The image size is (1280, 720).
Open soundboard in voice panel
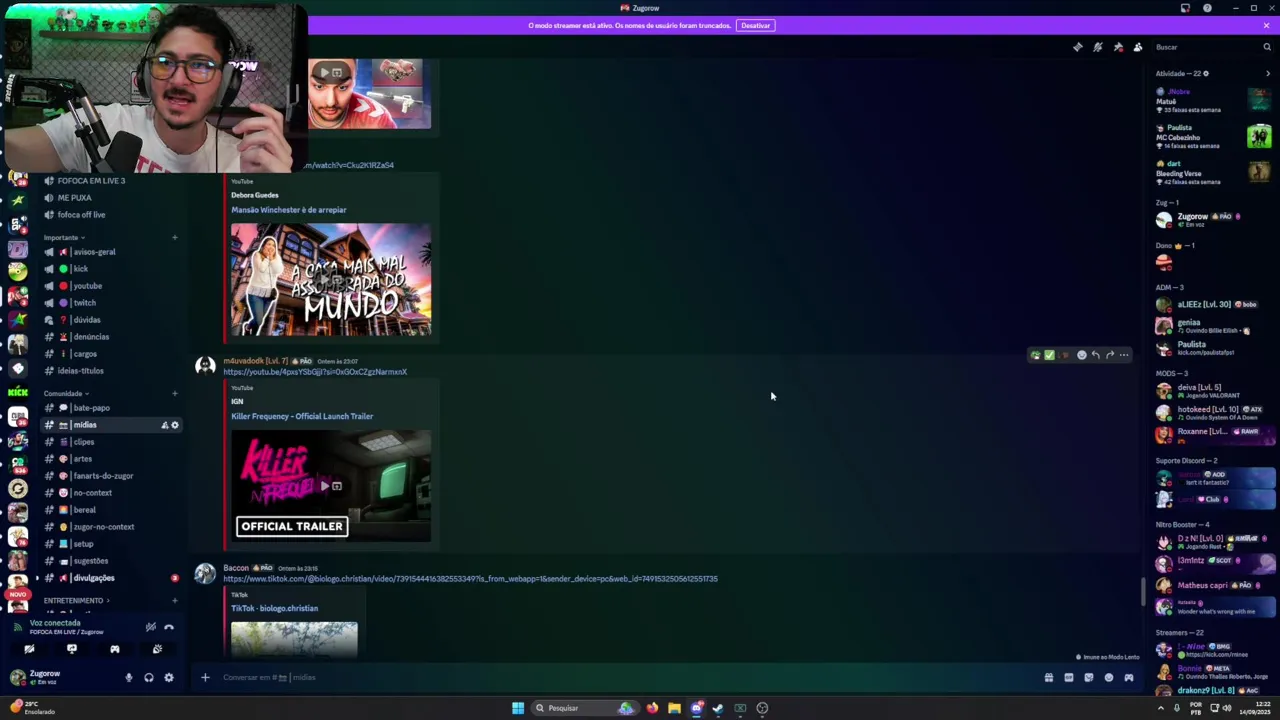coord(157,650)
